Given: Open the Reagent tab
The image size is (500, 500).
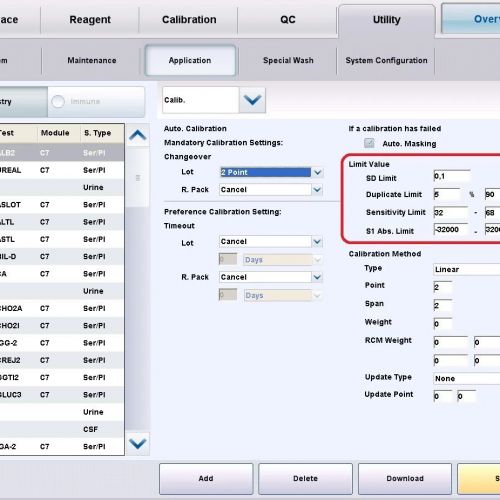Looking at the screenshot, I should 90,20.
